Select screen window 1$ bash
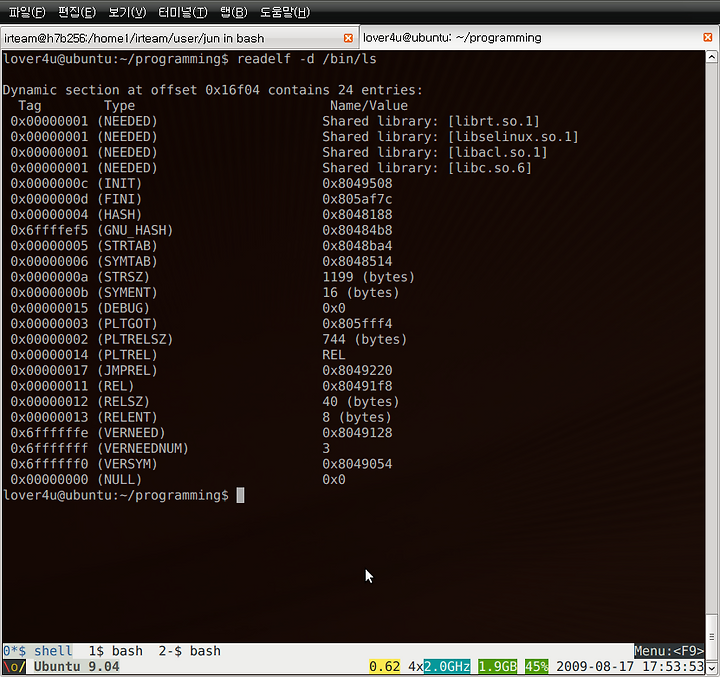Screen dimensions: 720x677 point(116,651)
